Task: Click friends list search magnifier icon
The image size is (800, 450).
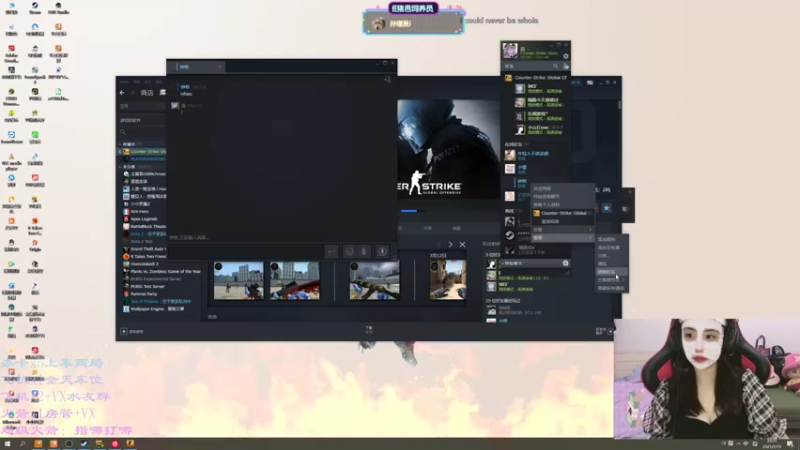Action: coord(556,66)
